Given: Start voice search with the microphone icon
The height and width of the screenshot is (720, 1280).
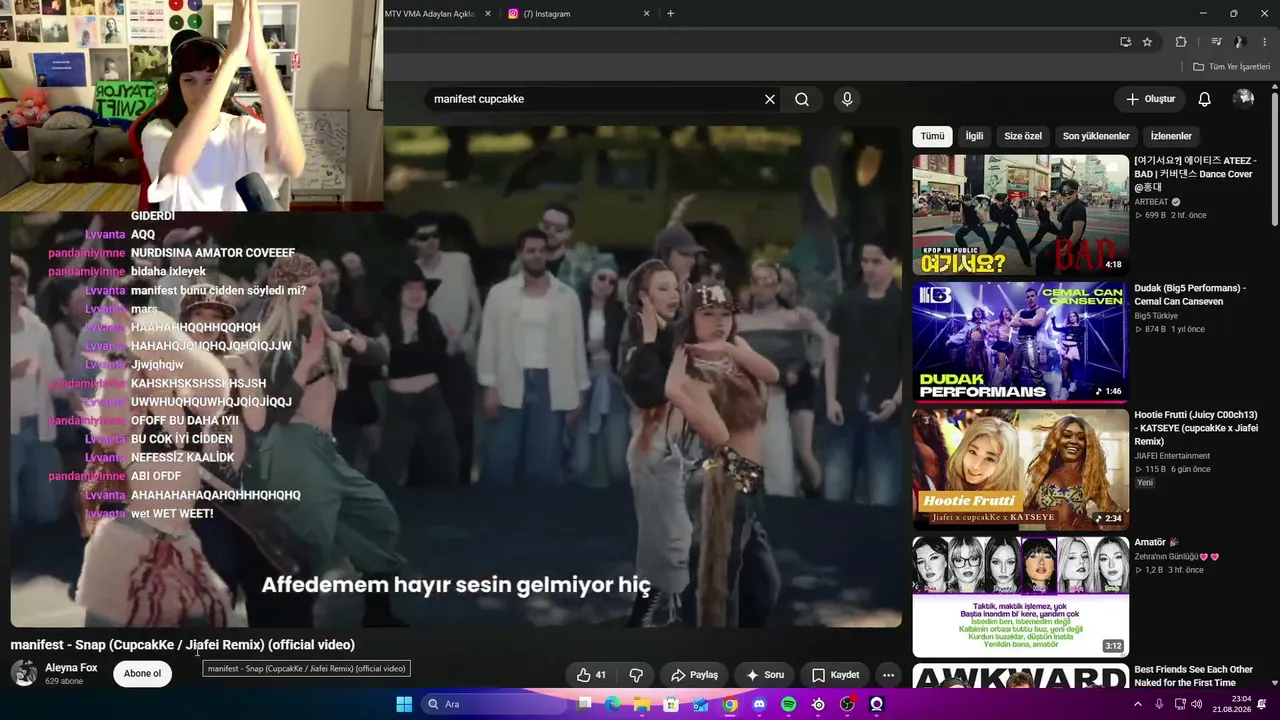Looking at the screenshot, I should pyautogui.click(x=847, y=99).
